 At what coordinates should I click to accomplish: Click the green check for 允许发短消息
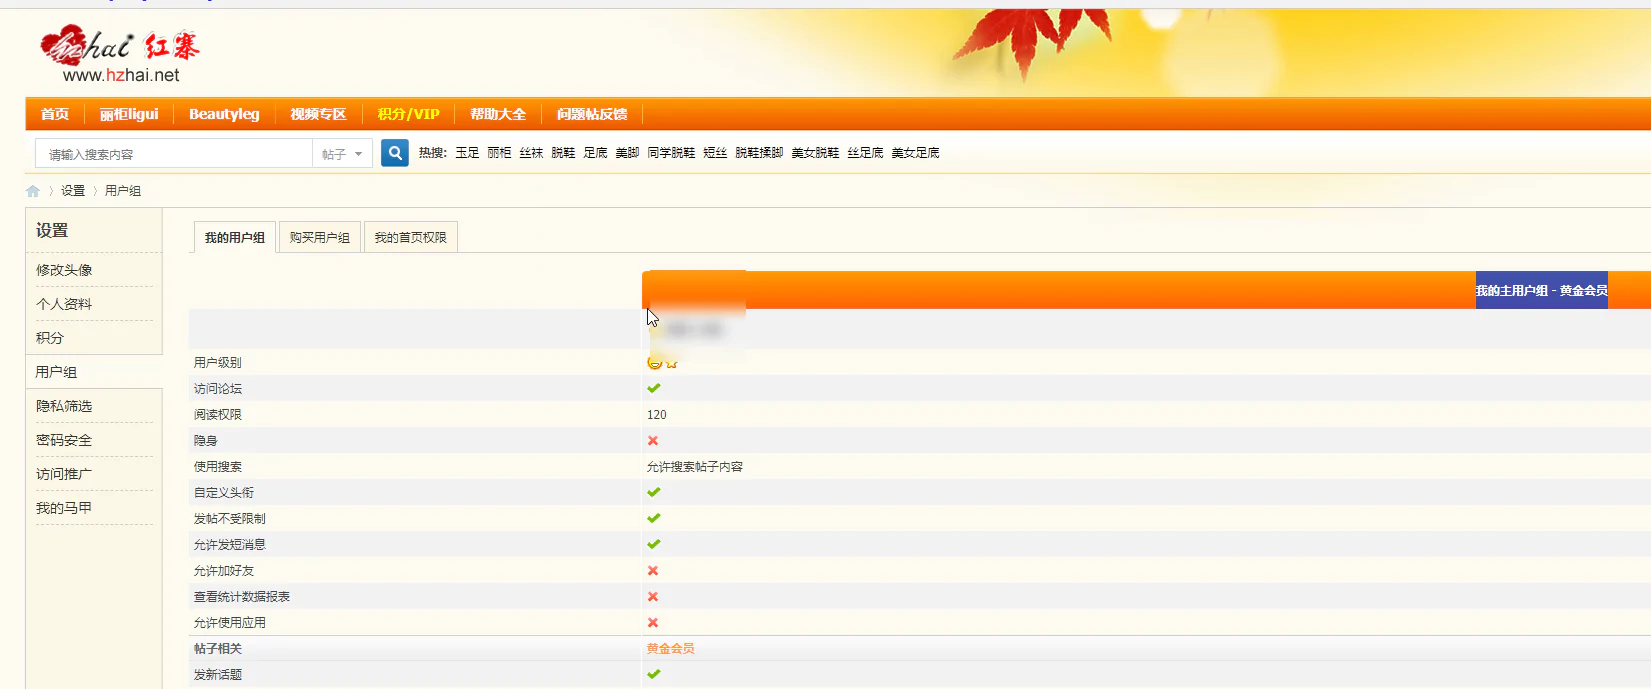pos(654,544)
